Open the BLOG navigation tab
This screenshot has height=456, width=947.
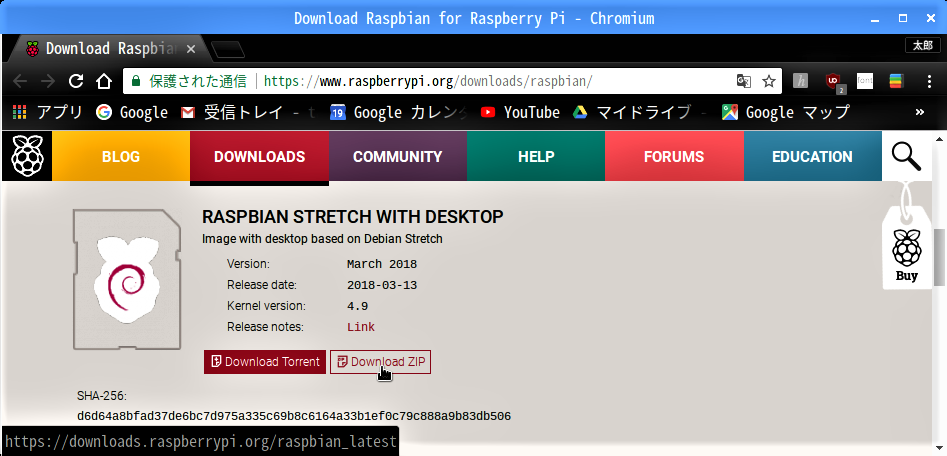[121, 156]
